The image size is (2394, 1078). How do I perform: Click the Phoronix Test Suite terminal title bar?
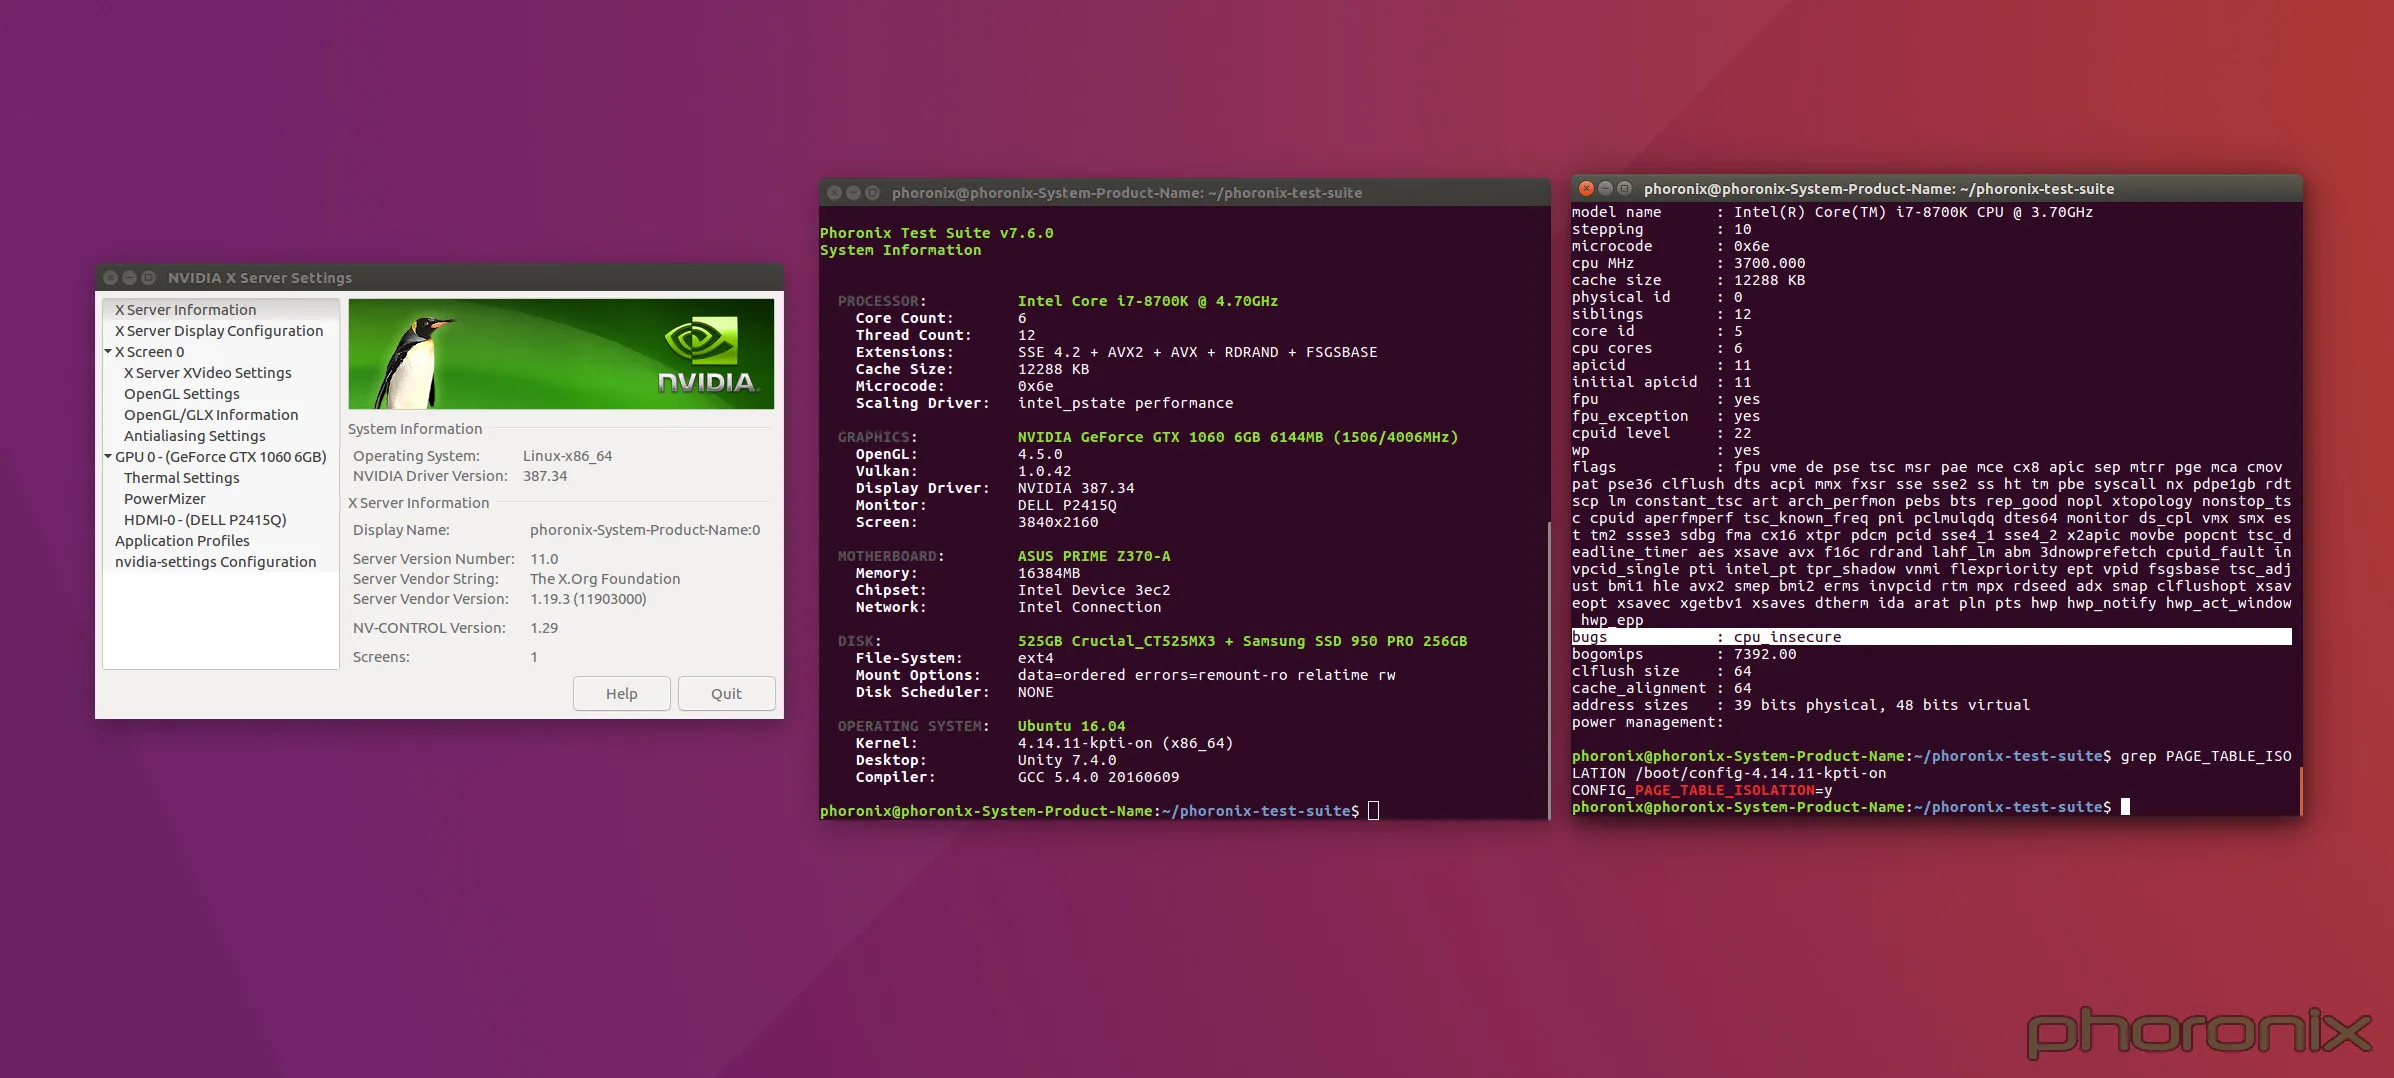point(1185,193)
